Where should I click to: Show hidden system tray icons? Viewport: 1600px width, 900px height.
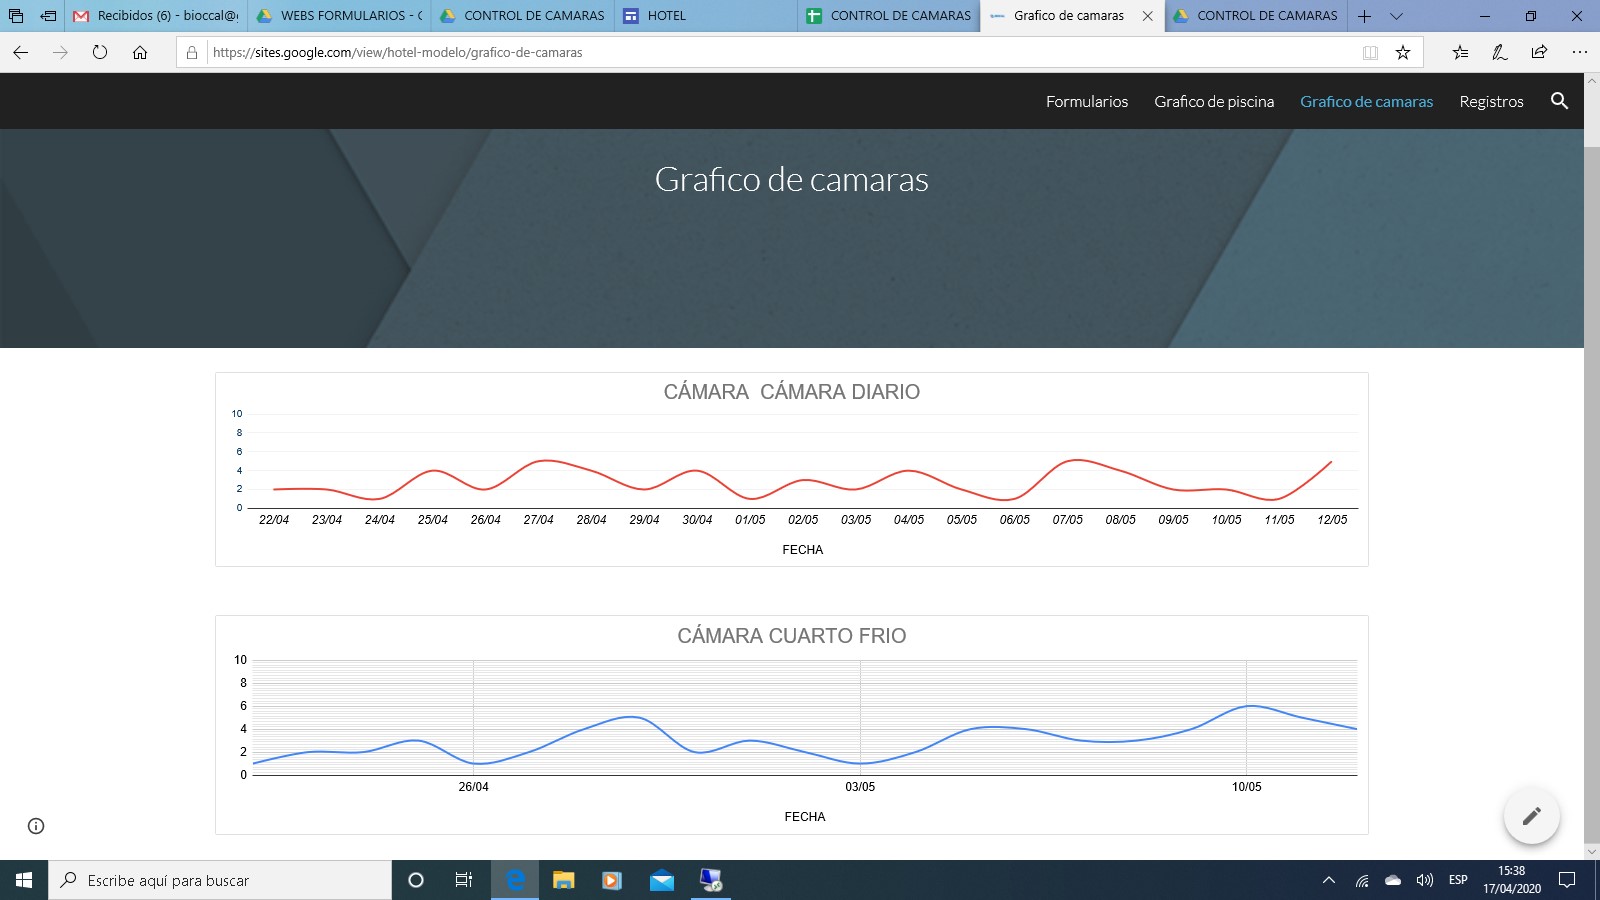point(1329,880)
